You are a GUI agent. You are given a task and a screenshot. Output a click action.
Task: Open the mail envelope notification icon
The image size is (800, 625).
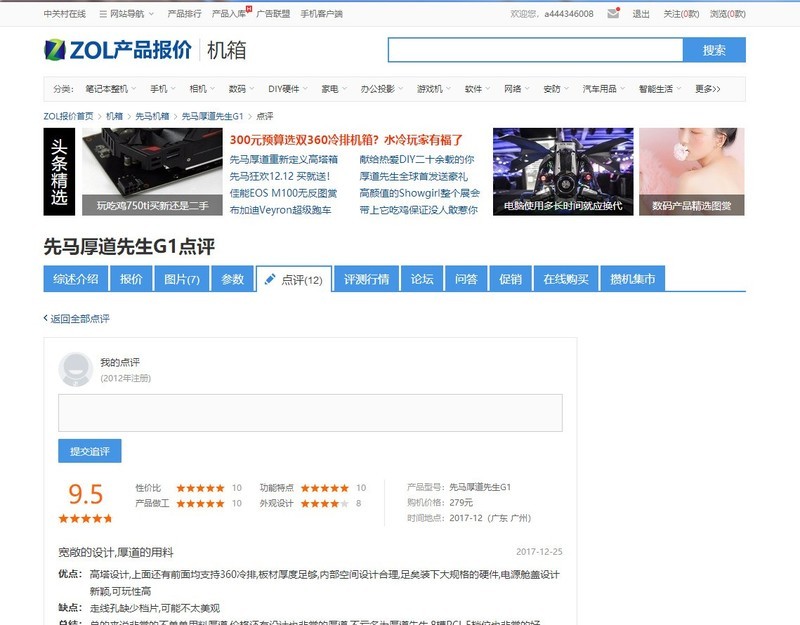point(613,13)
